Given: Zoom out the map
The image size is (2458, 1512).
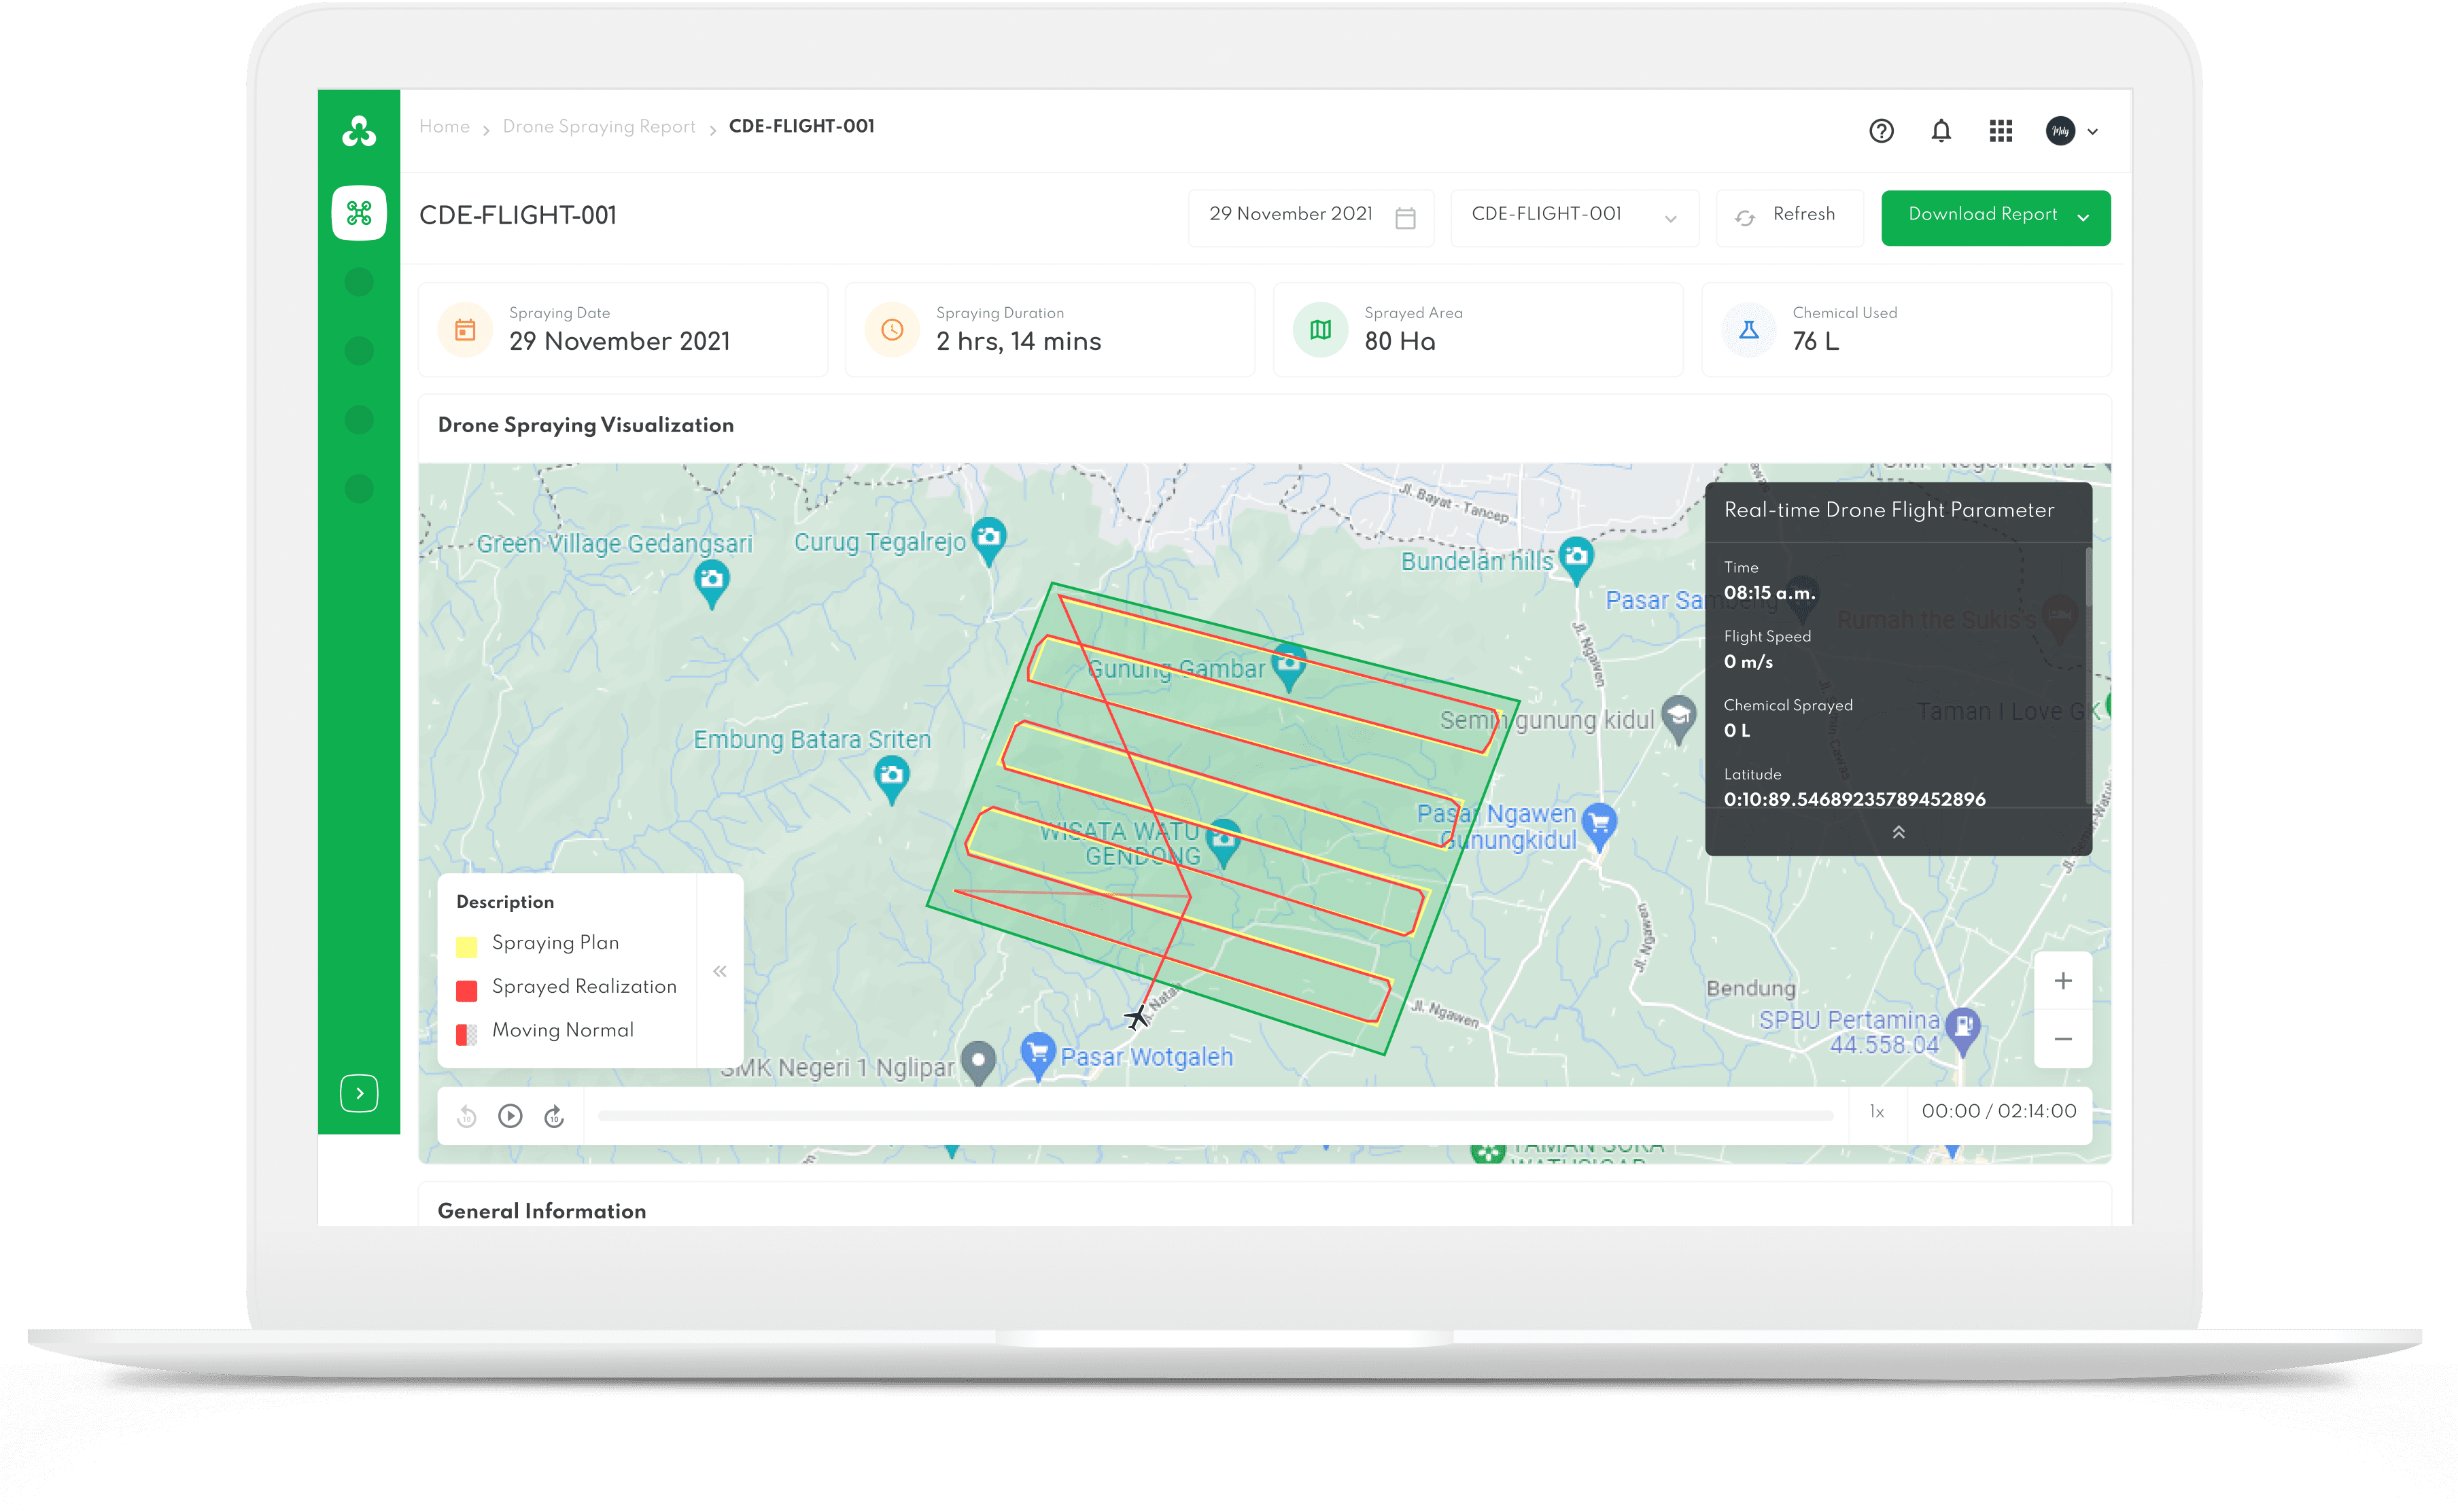Looking at the screenshot, I should tap(2062, 1039).
